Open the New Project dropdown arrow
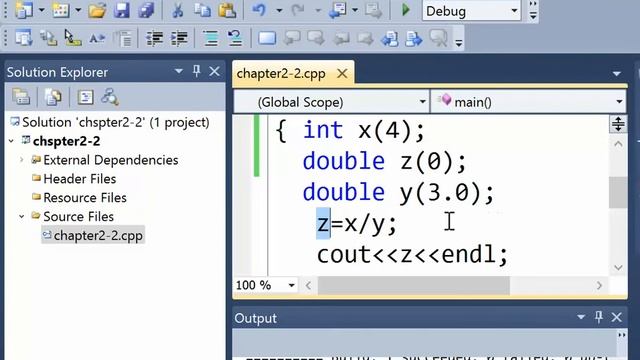Image resolution: width=640 pixels, height=360 pixels. [x=41, y=10]
